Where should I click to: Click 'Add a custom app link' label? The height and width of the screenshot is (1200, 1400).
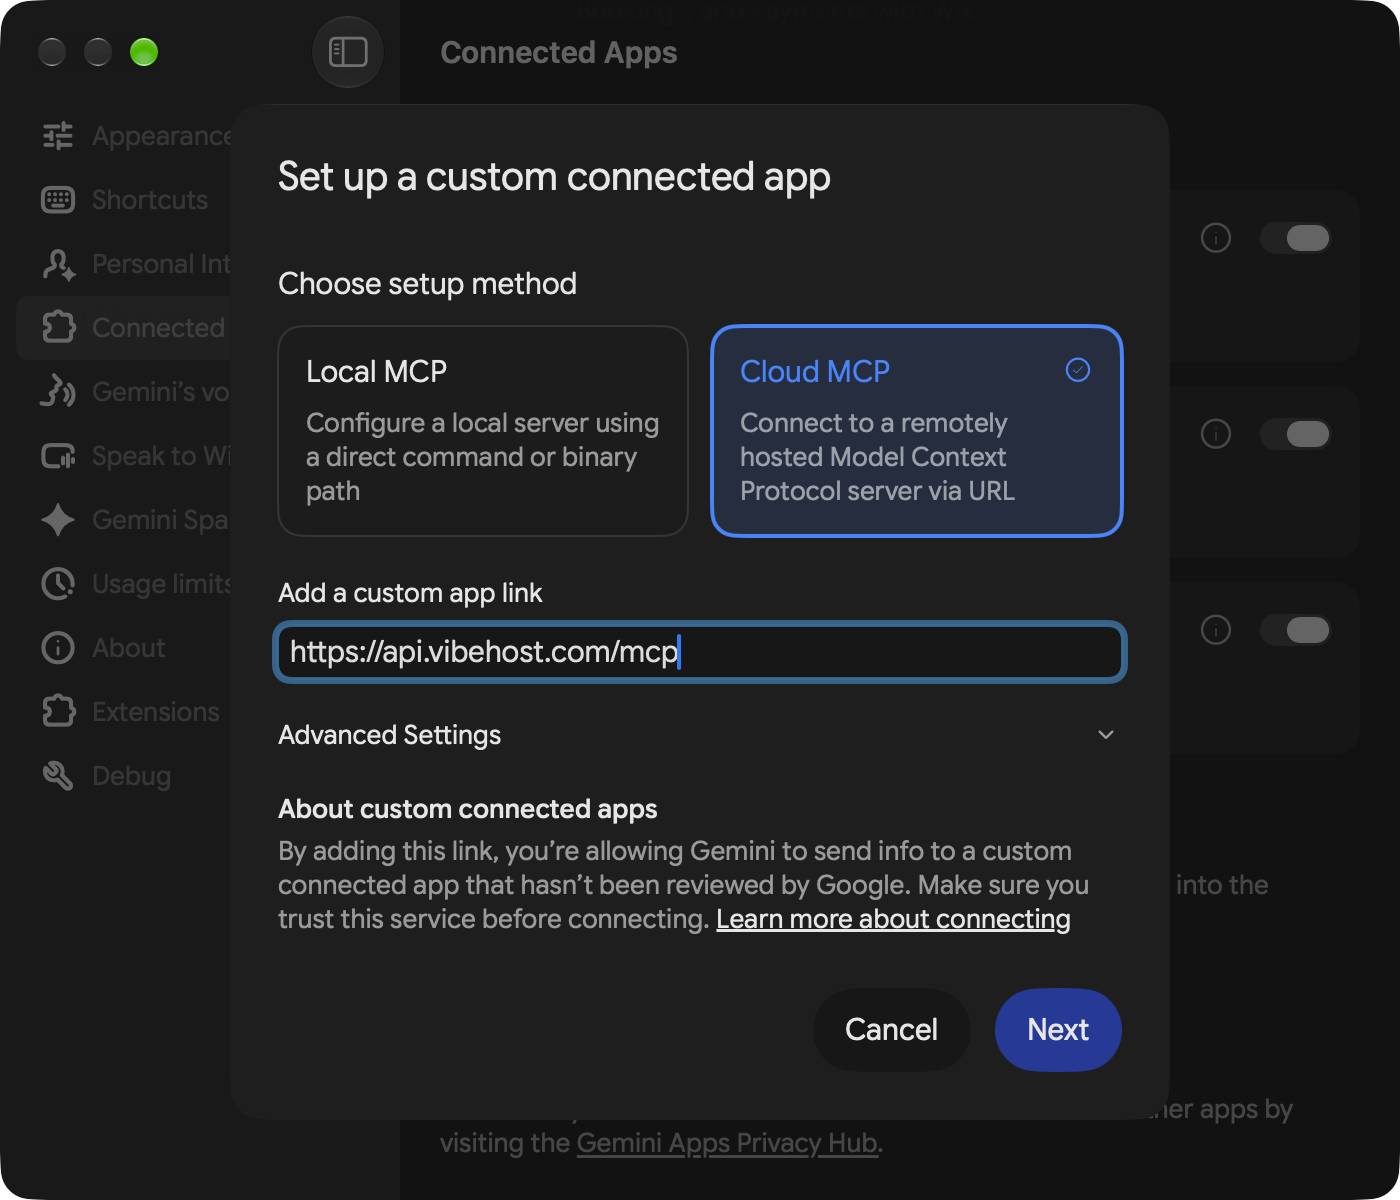[410, 593]
